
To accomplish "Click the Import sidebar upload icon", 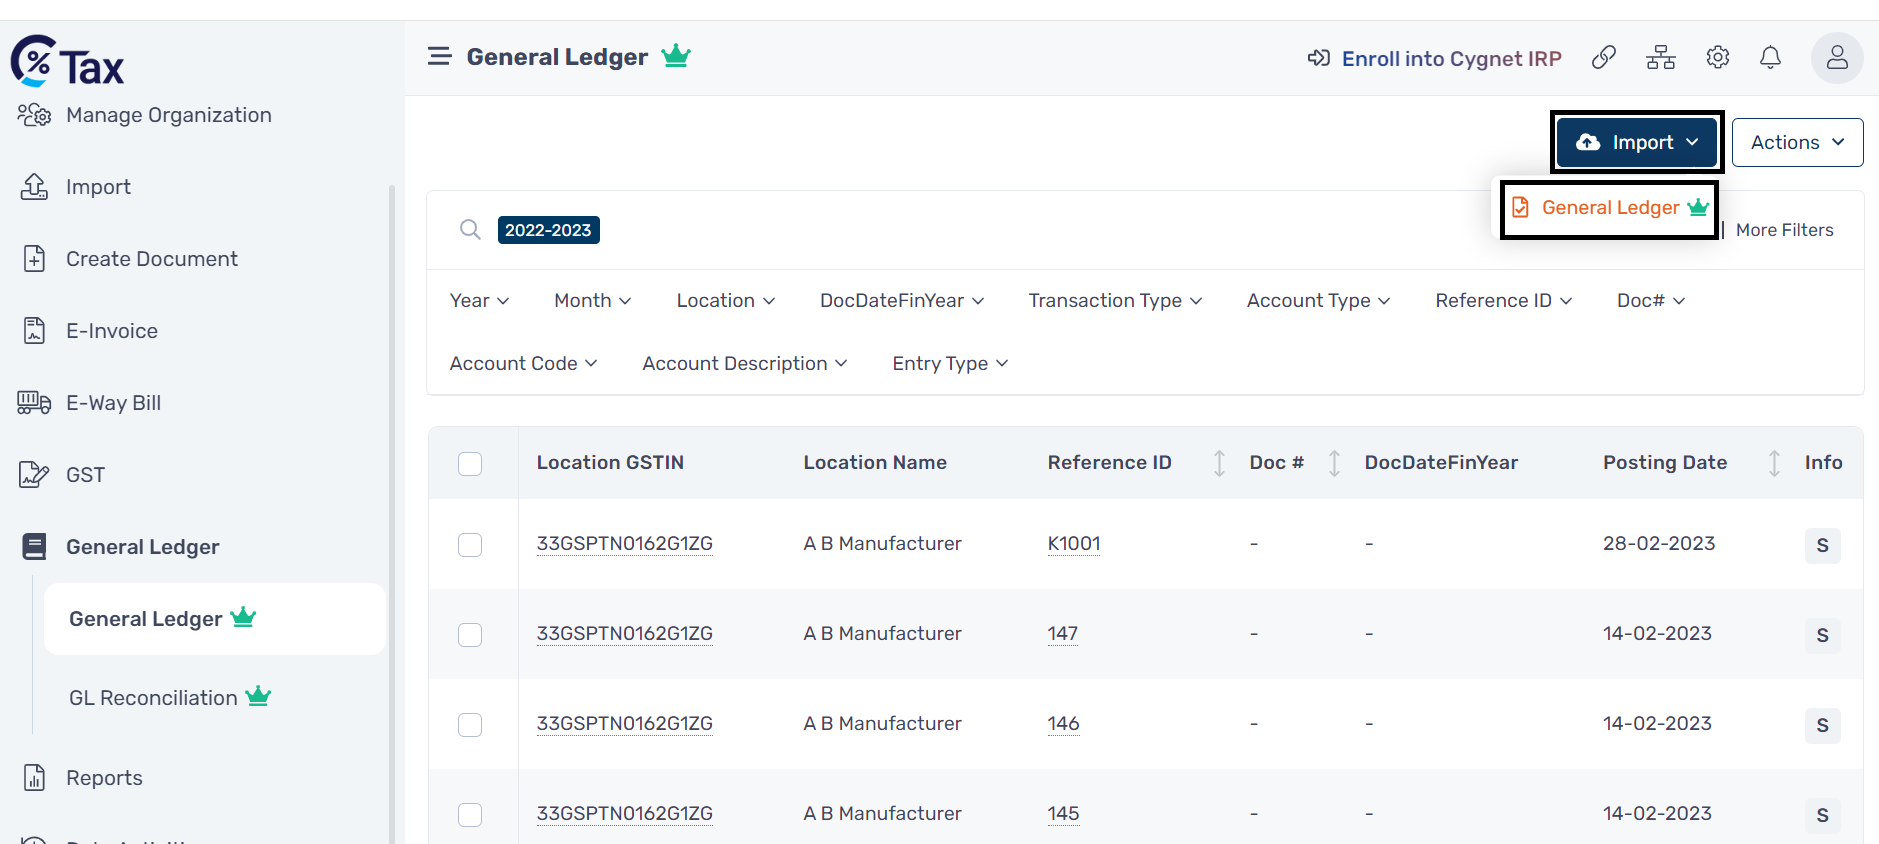I will tap(34, 187).
